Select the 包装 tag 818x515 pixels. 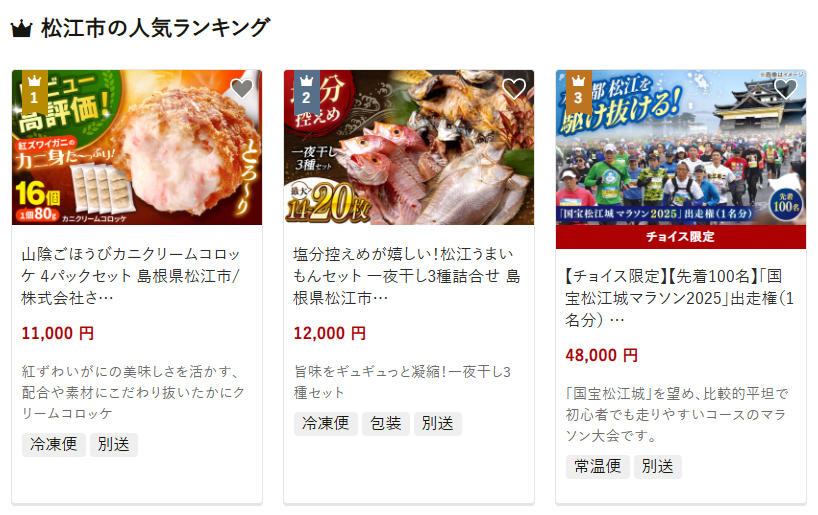[x=386, y=424]
